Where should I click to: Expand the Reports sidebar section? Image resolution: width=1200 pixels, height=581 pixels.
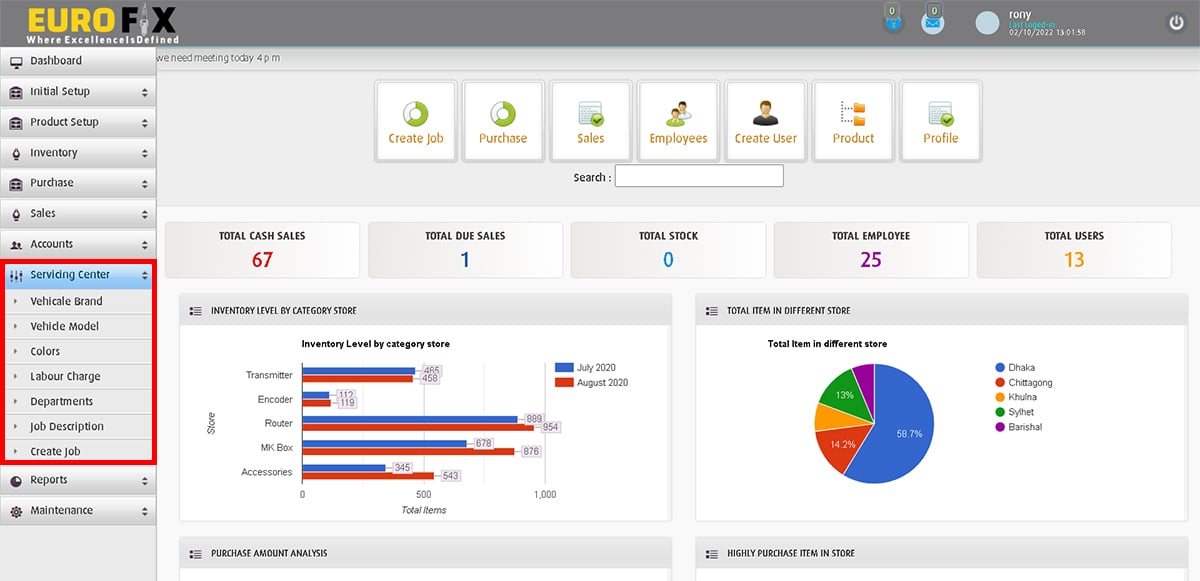pyautogui.click(x=78, y=480)
